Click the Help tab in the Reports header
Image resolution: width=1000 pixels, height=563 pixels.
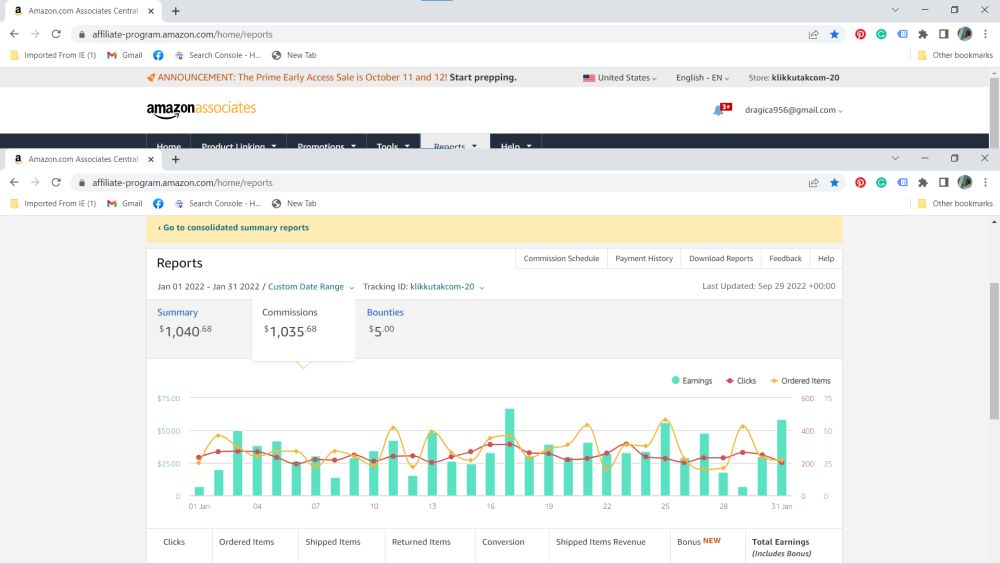tap(826, 258)
